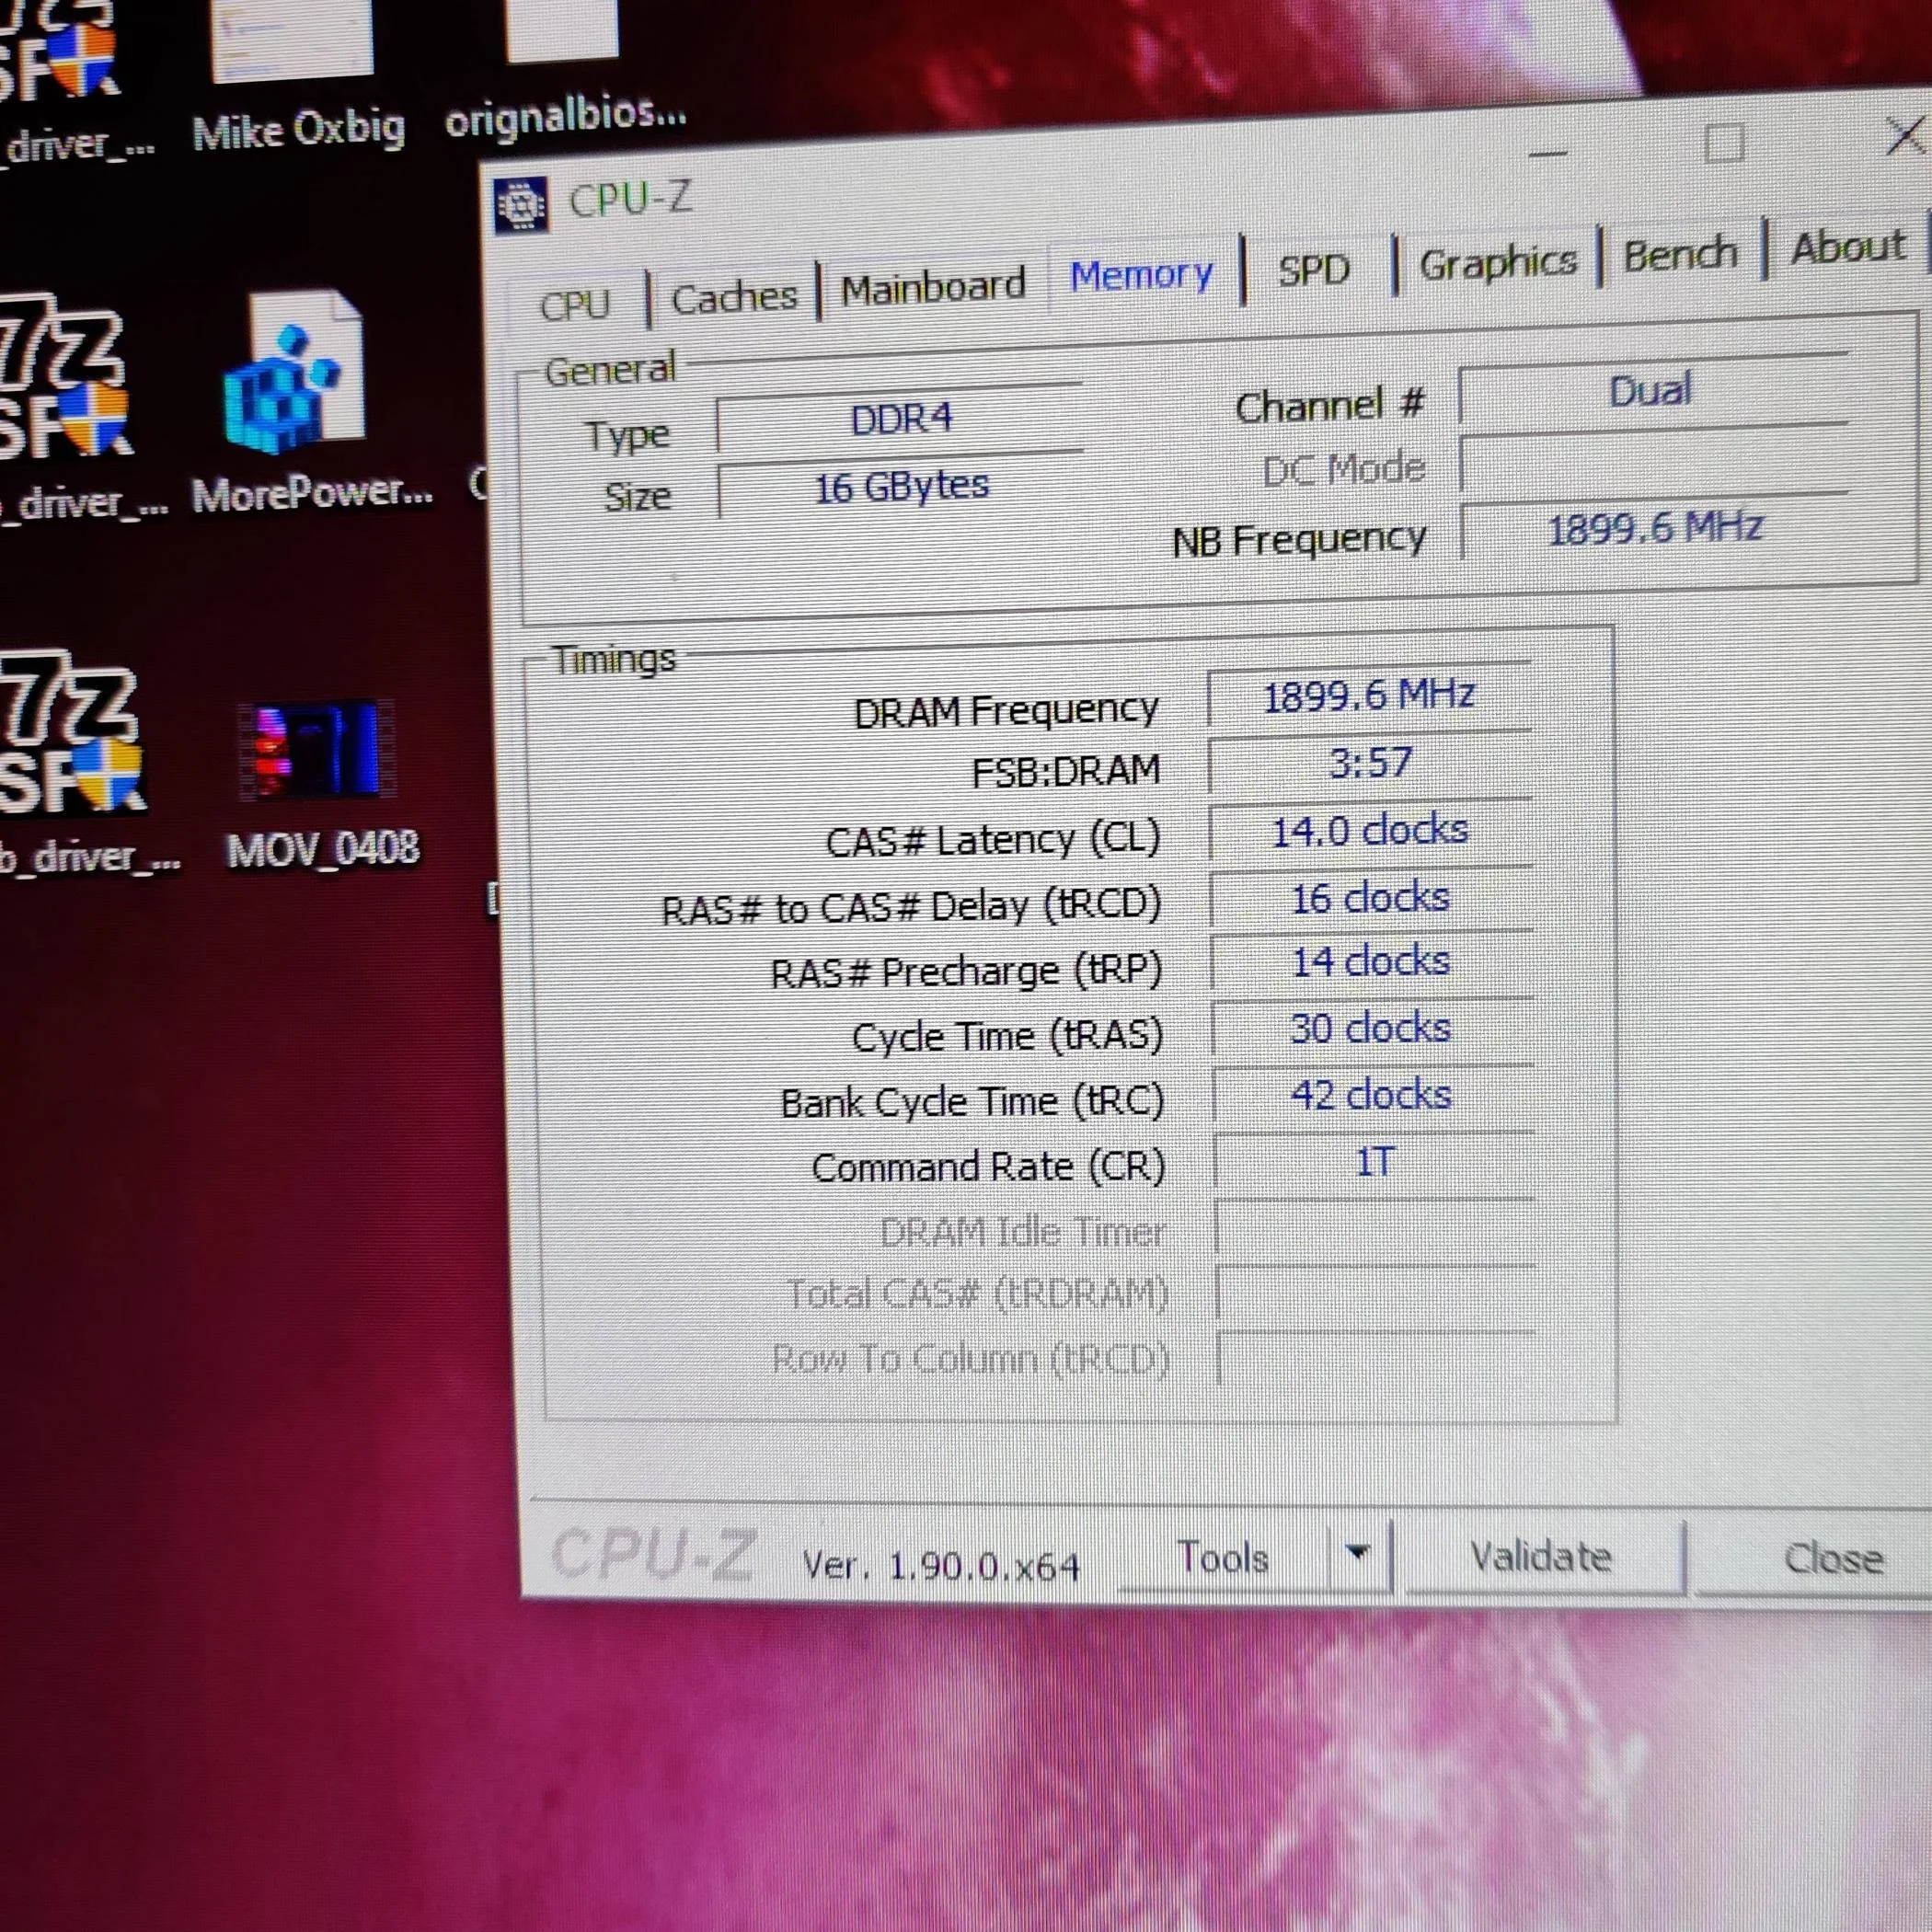The width and height of the screenshot is (1932, 1932).
Task: Switch to the Mainboard tab
Action: click(x=933, y=287)
